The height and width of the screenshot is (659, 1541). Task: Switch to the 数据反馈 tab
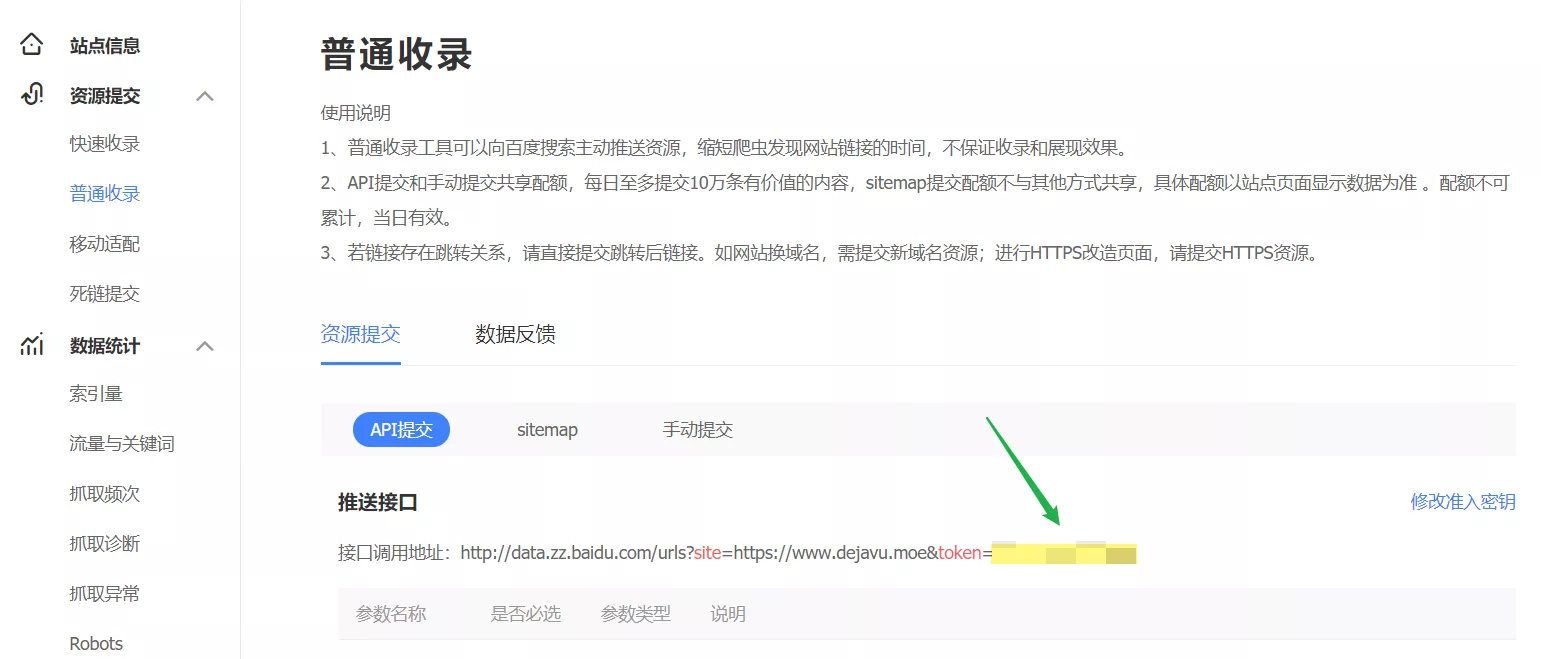point(515,335)
